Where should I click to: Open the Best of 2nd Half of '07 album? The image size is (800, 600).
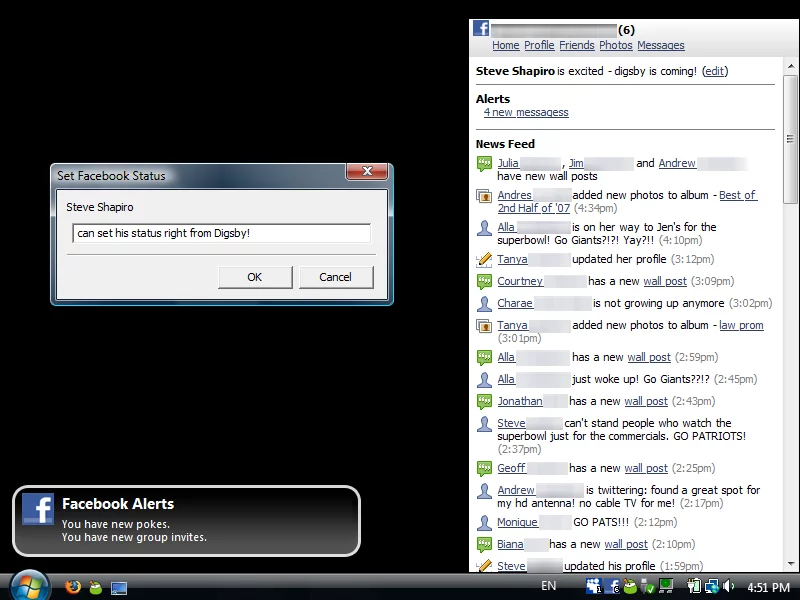[738, 195]
